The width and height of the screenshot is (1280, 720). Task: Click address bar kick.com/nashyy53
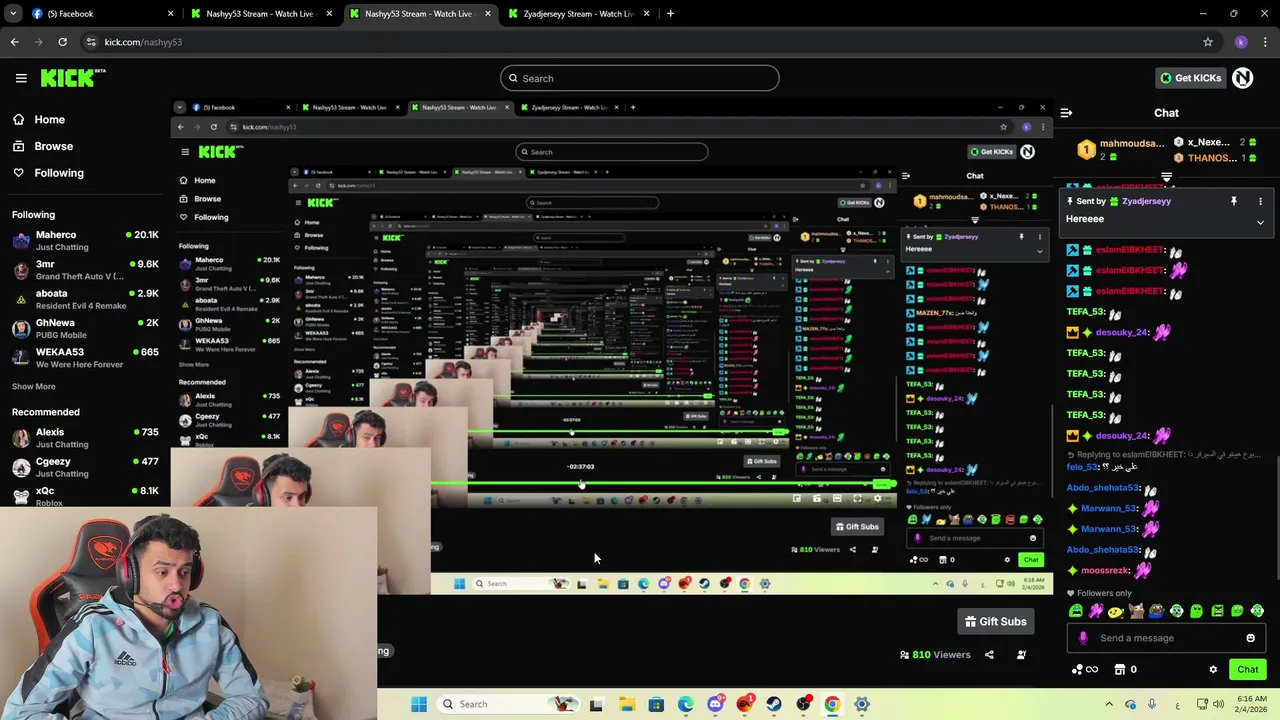click(143, 42)
